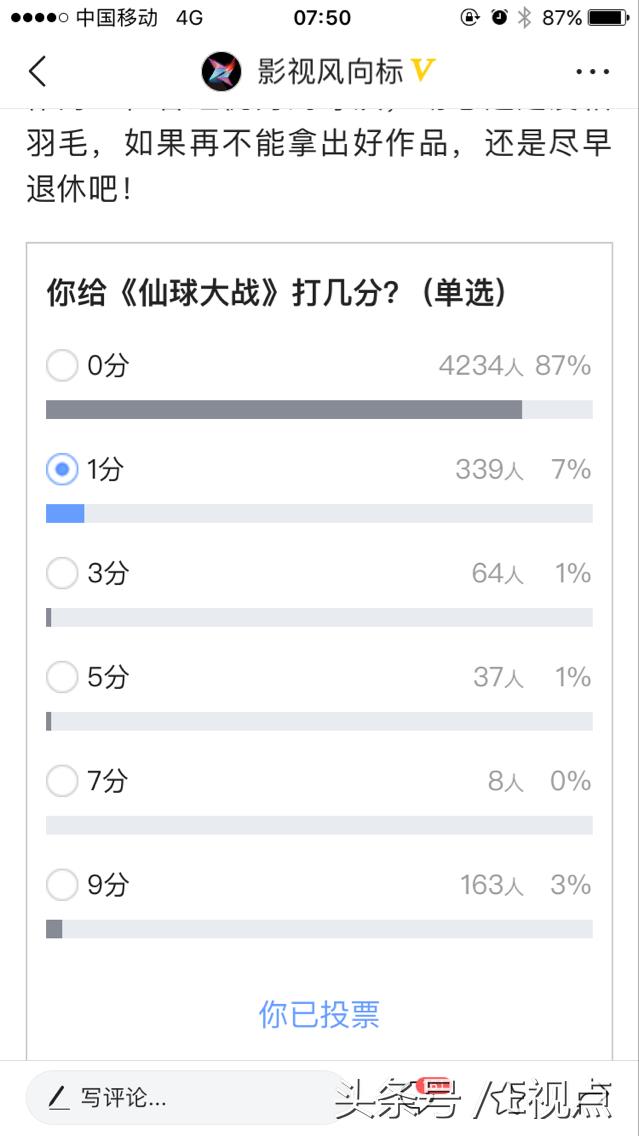This screenshot has width=639, height=1136.
Task: Tap the yellow V verification badge
Action: point(422,70)
